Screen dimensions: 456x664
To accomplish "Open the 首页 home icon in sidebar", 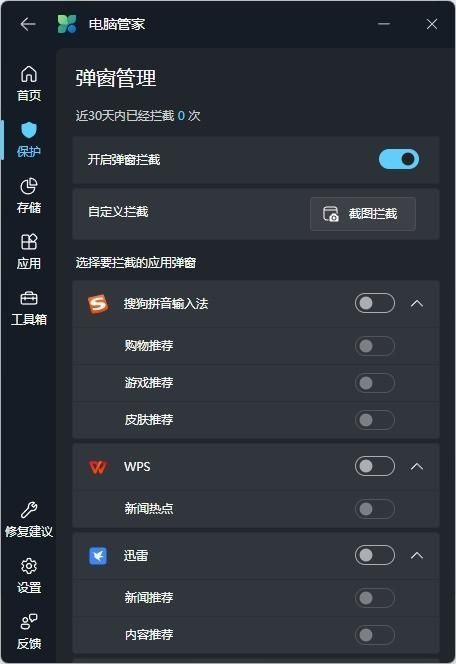I will (x=29, y=74).
